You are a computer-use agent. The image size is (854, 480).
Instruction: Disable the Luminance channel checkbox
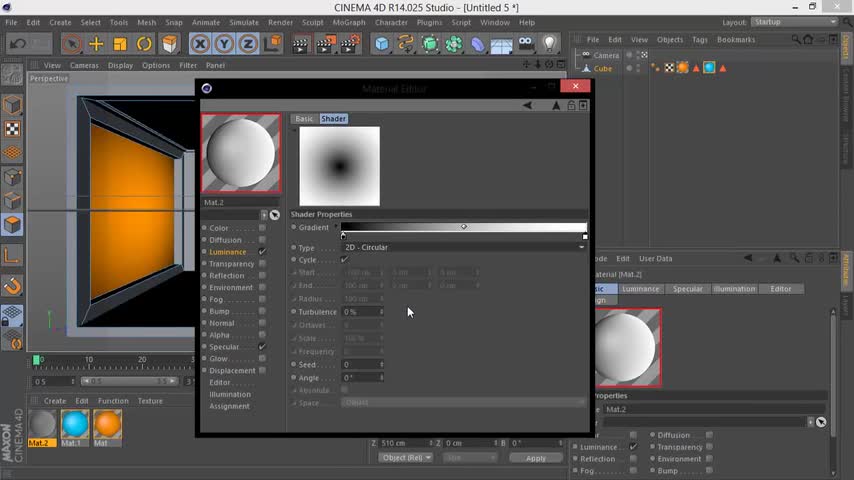tap(262, 252)
